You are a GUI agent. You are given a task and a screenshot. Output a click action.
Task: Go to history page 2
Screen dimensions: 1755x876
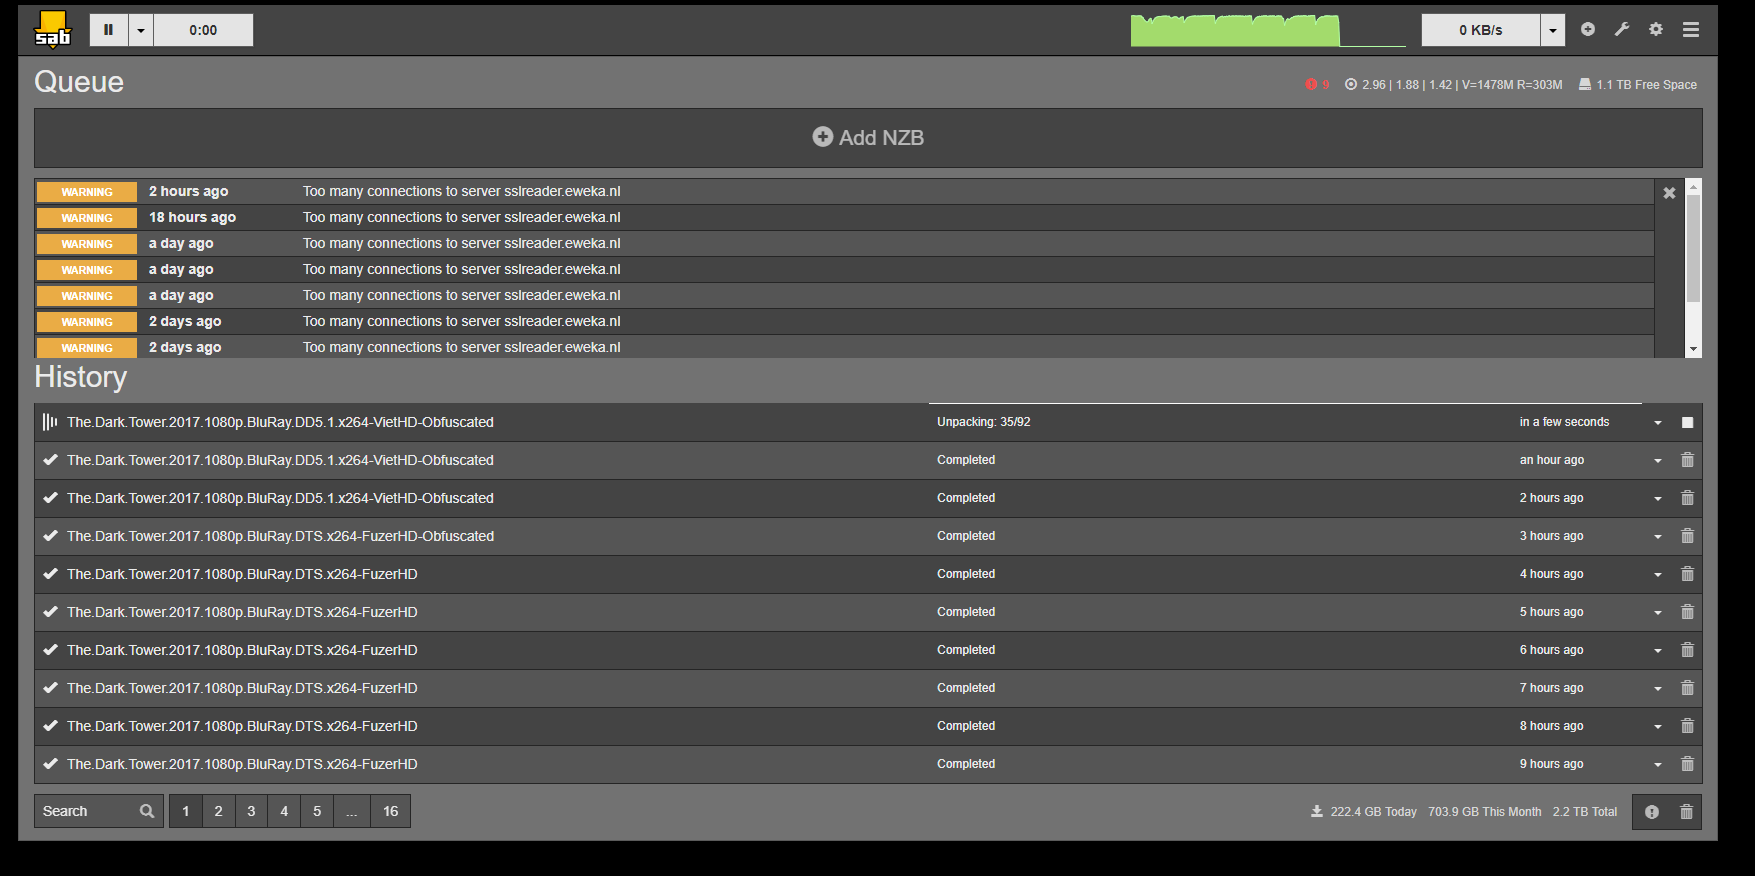click(218, 811)
